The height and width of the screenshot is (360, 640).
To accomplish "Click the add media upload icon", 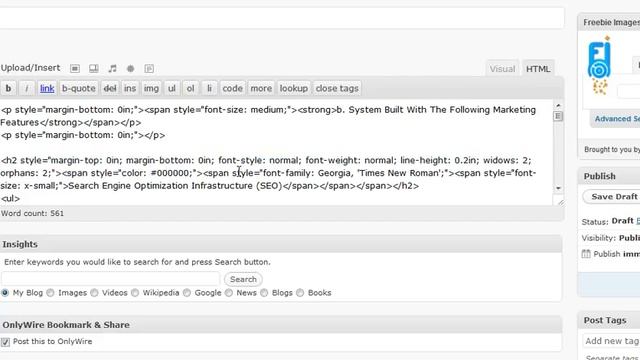I will (x=131, y=69).
